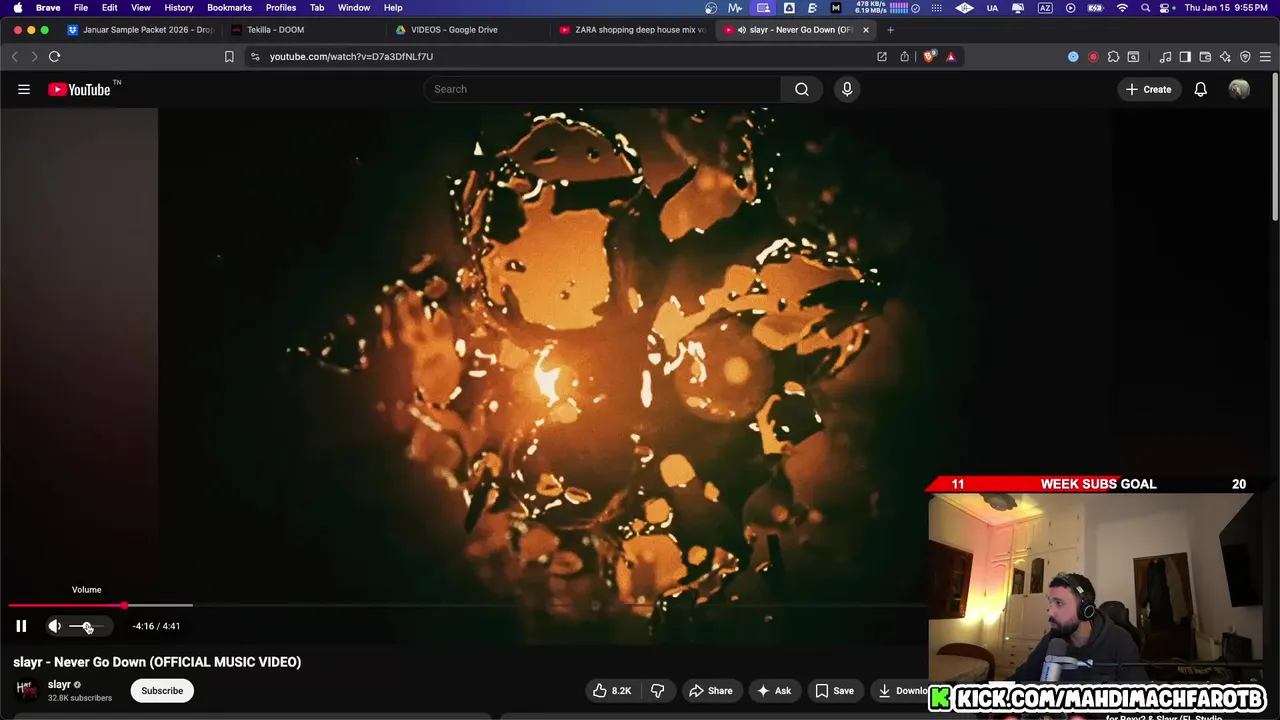Like the video with 8.2K thumbs-up
1280x720 pixels.
[612, 691]
